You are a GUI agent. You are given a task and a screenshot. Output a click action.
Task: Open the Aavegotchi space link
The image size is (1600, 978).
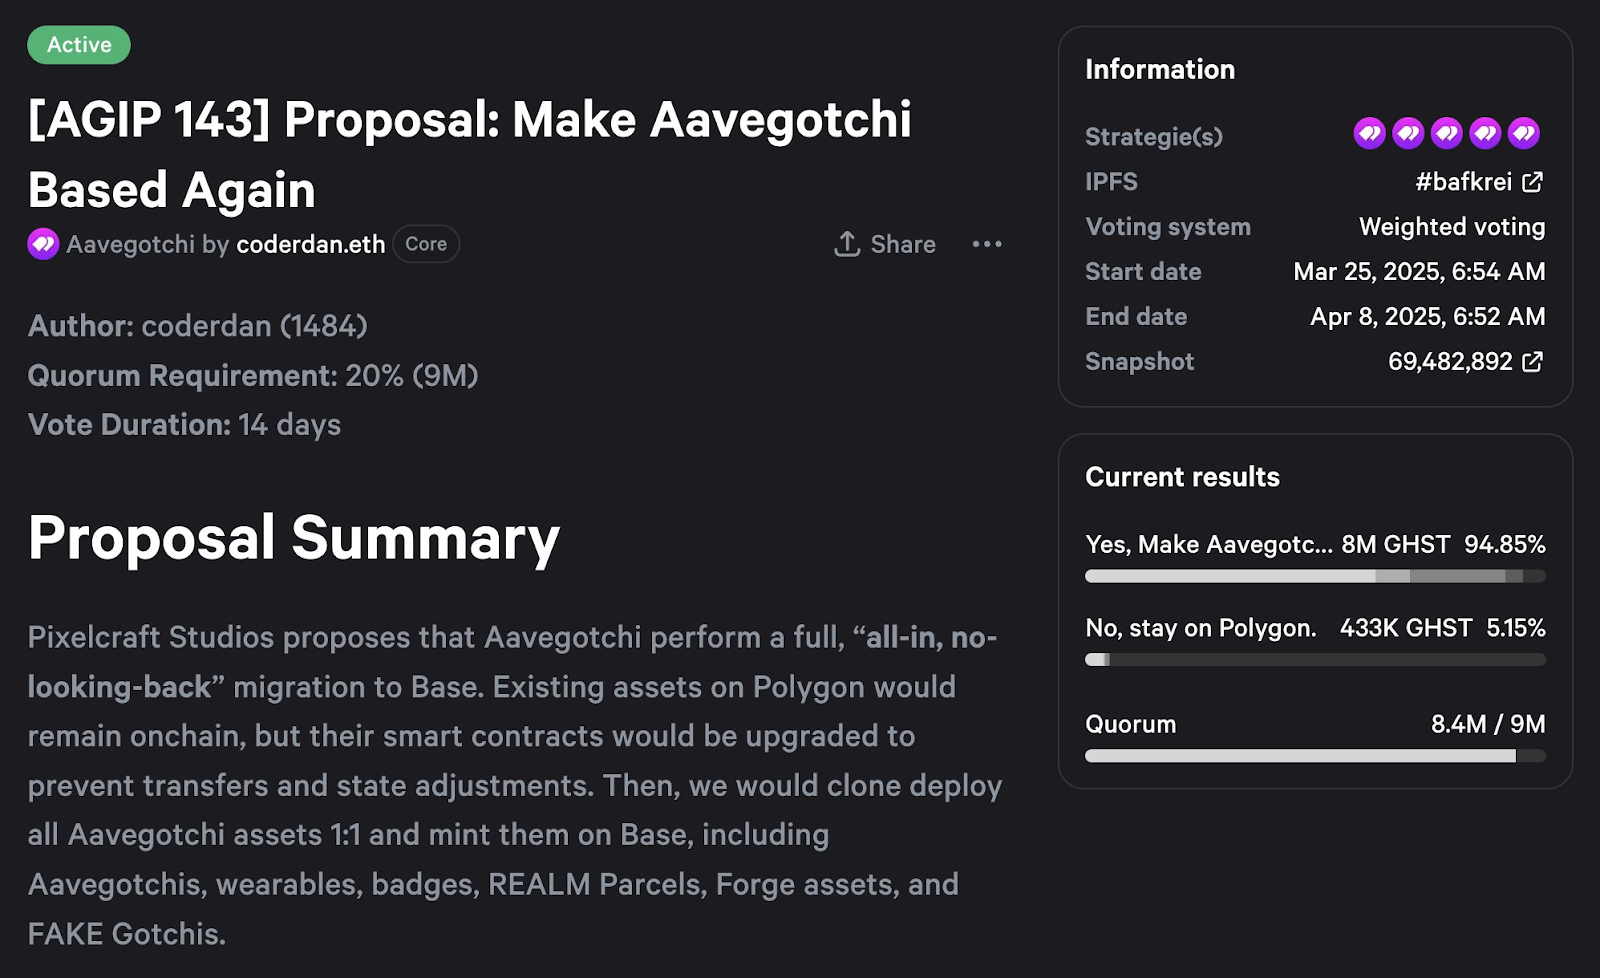pos(130,244)
